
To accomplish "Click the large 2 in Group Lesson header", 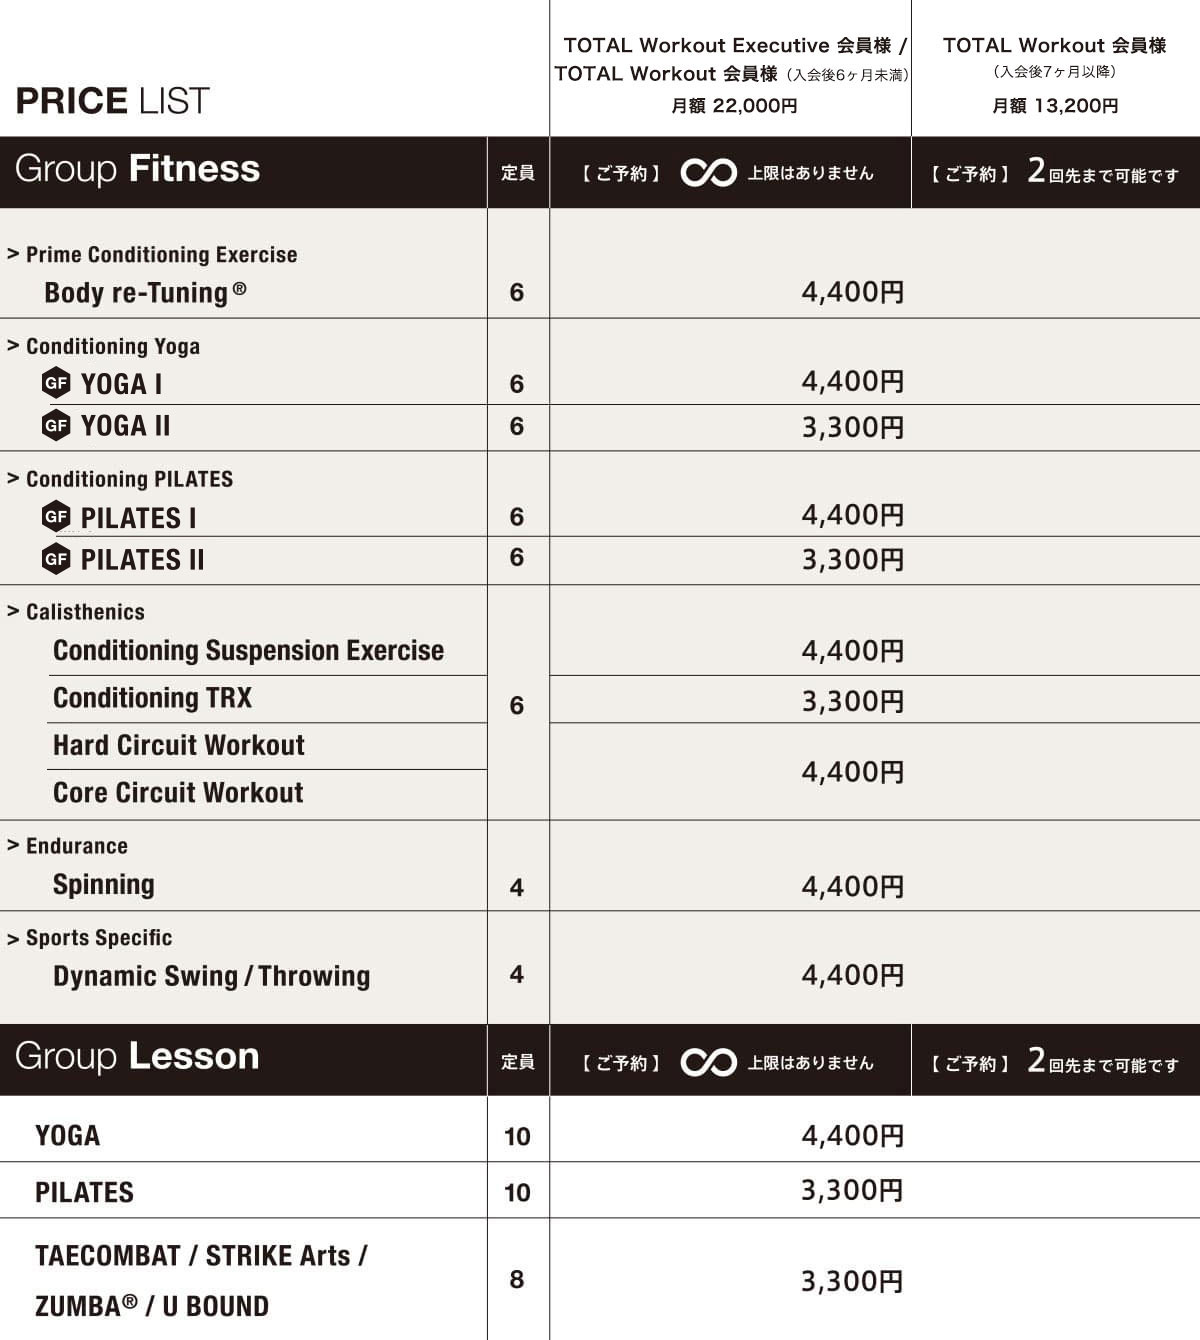I will point(1036,1060).
